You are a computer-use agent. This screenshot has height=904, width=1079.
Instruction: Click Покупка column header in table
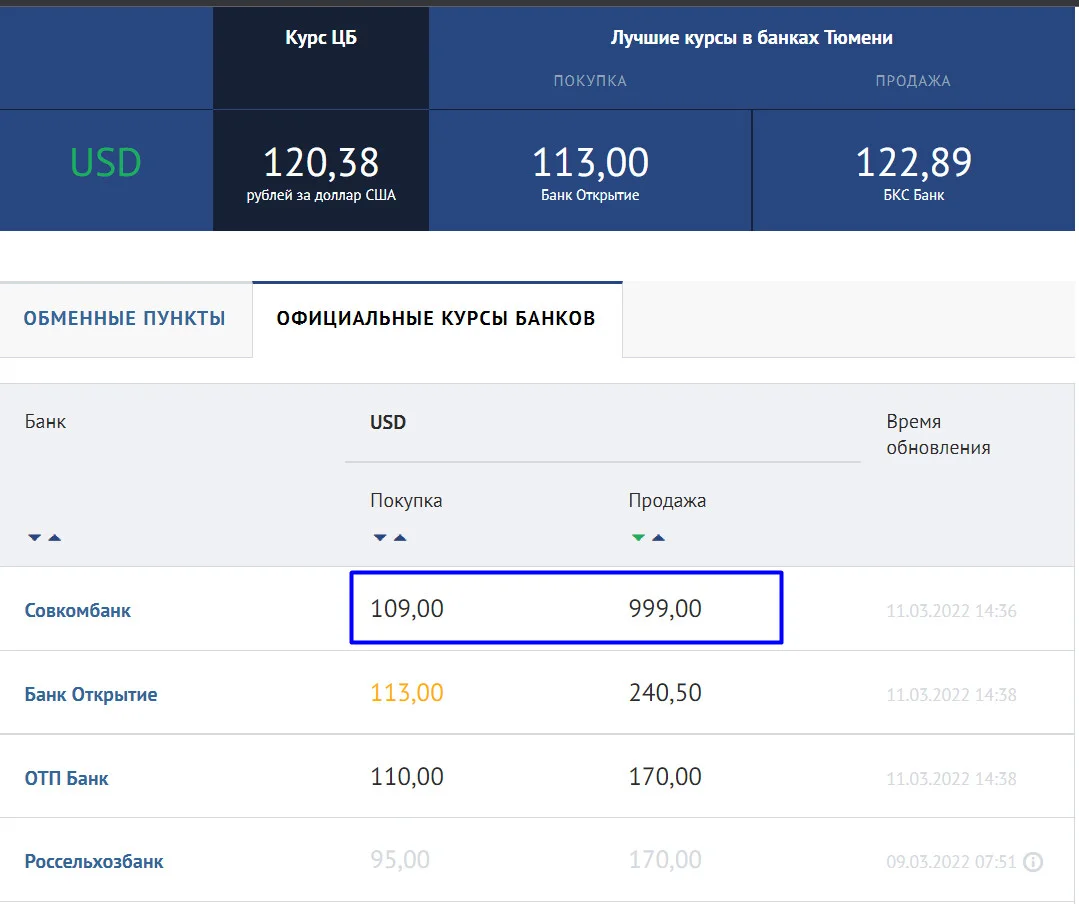(x=406, y=501)
